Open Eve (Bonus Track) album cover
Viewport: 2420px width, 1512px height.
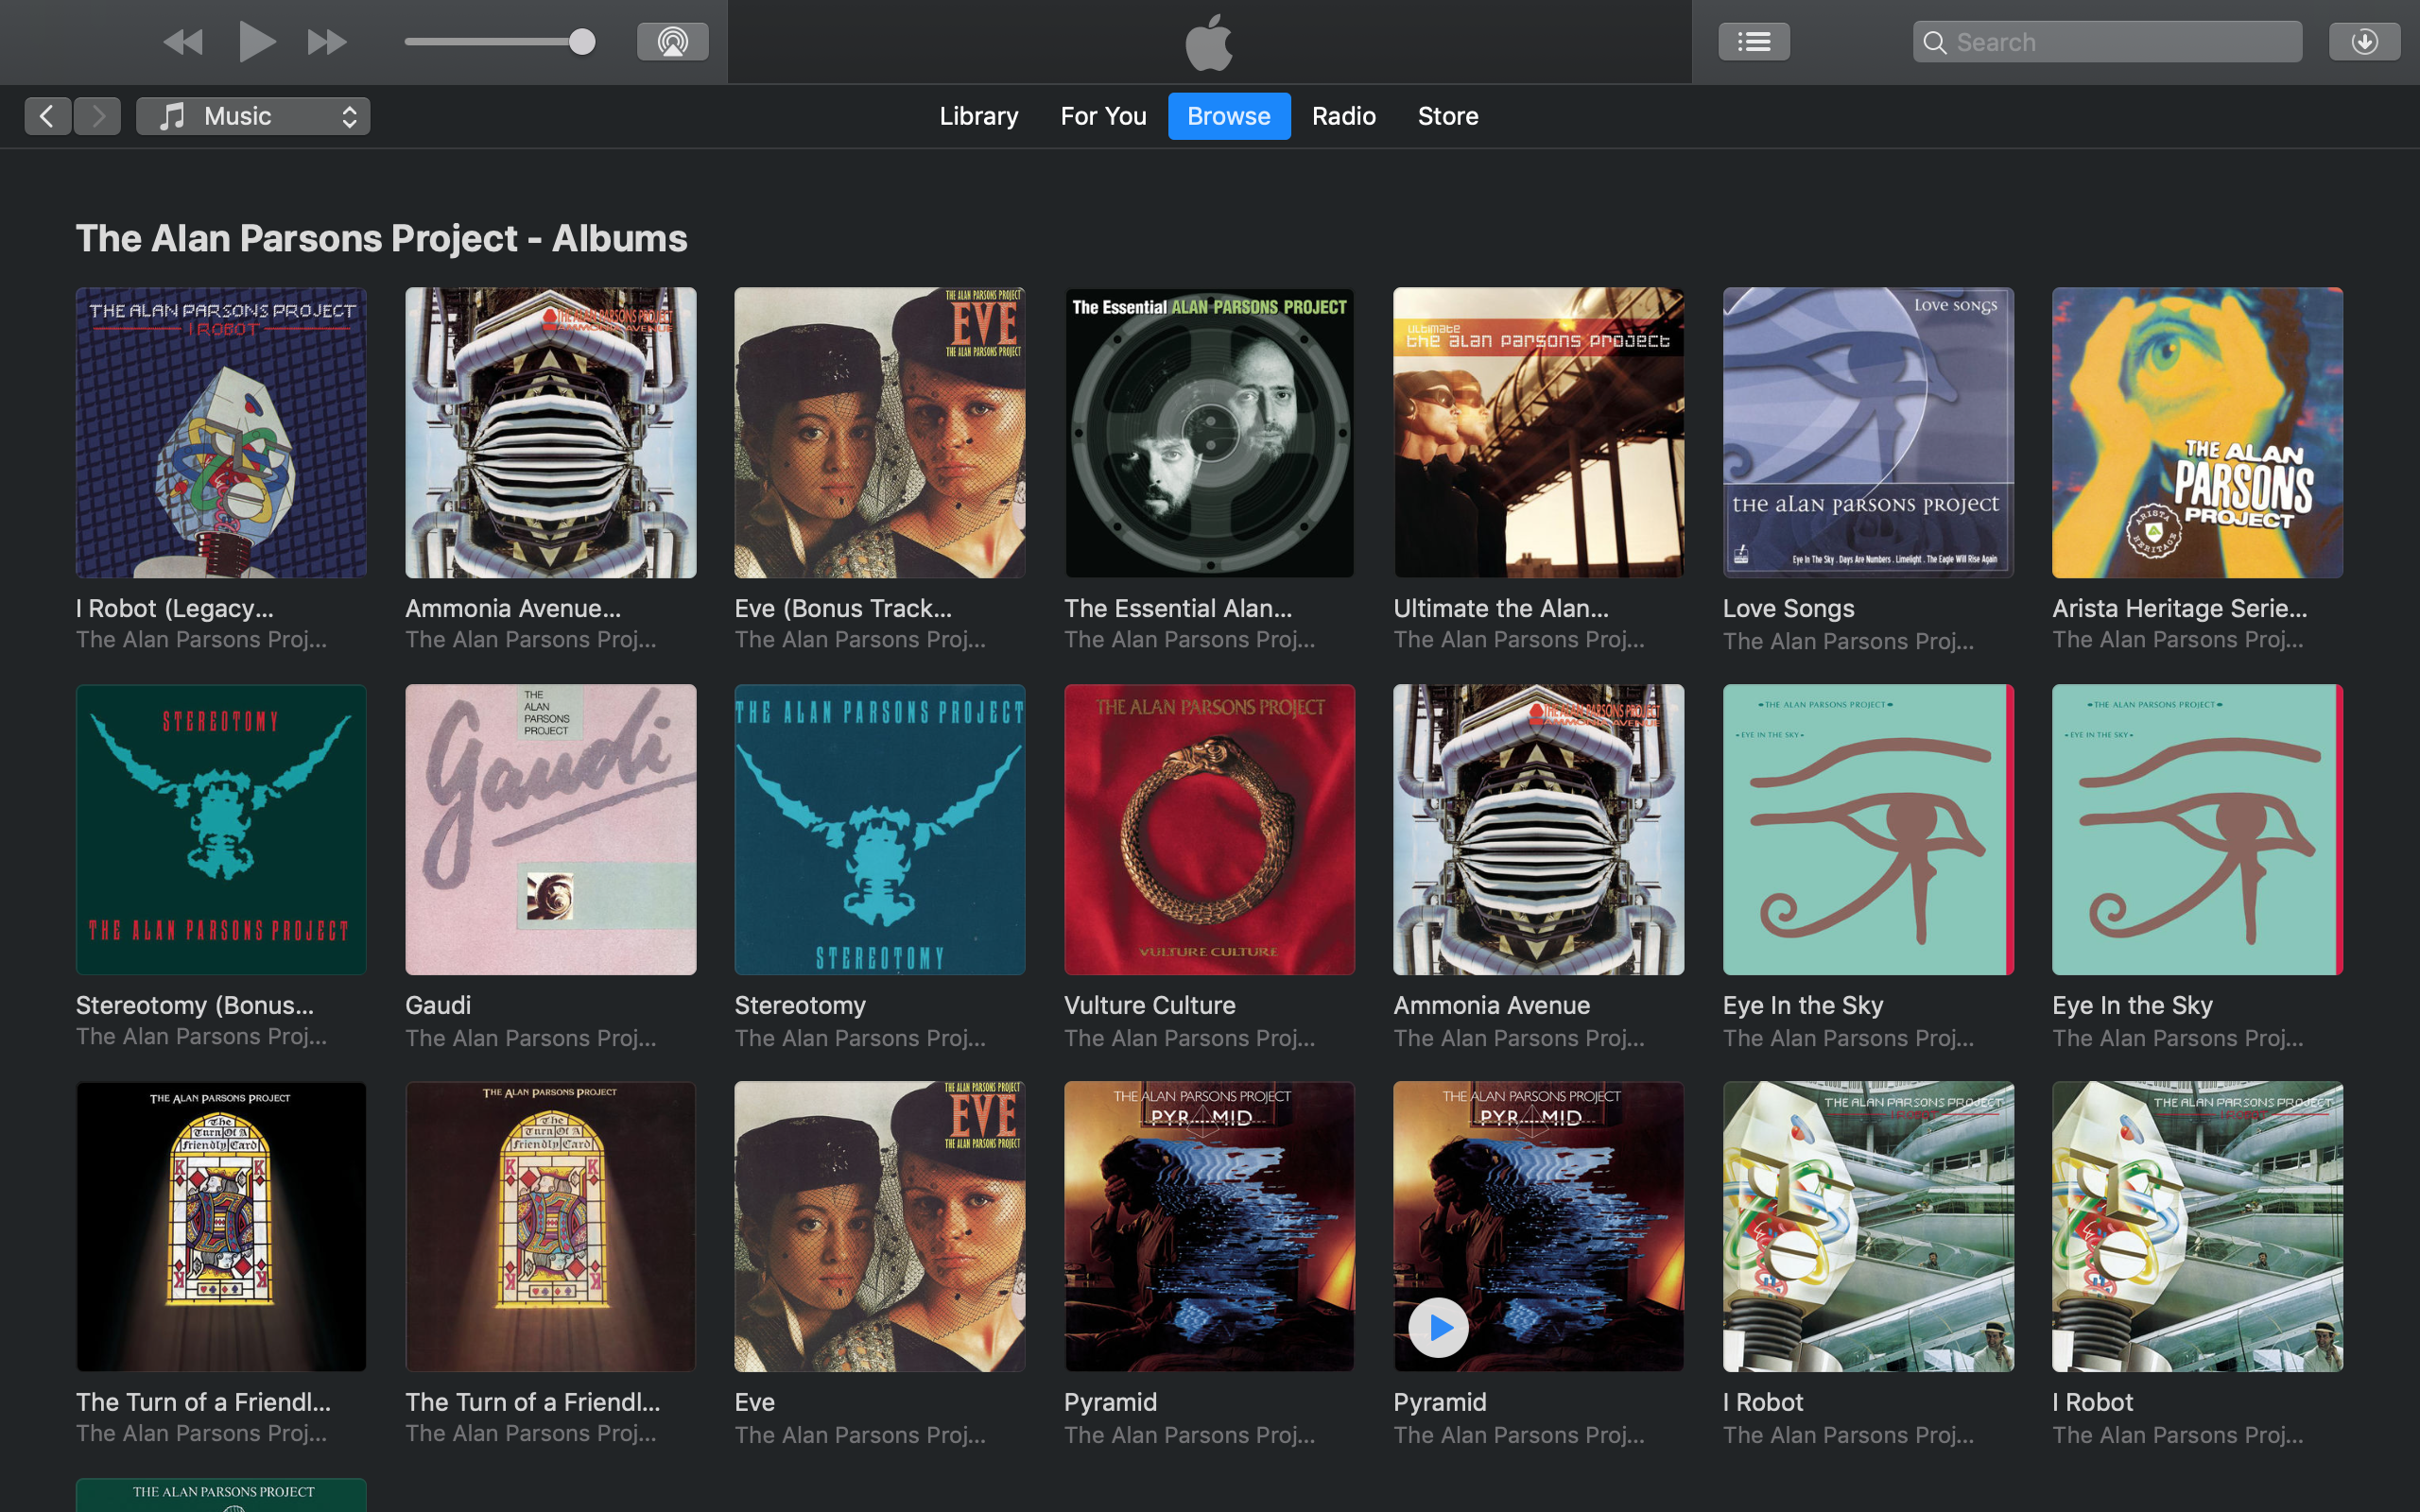pyautogui.click(x=880, y=433)
